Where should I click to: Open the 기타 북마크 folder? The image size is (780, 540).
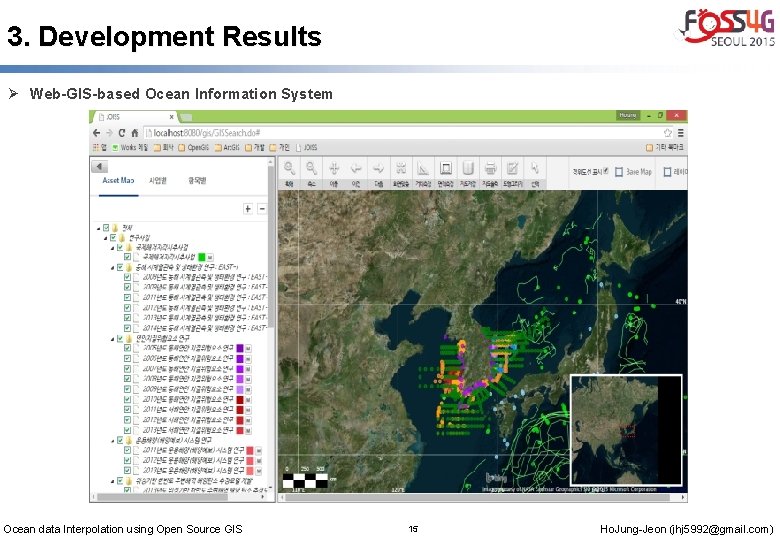click(665, 147)
